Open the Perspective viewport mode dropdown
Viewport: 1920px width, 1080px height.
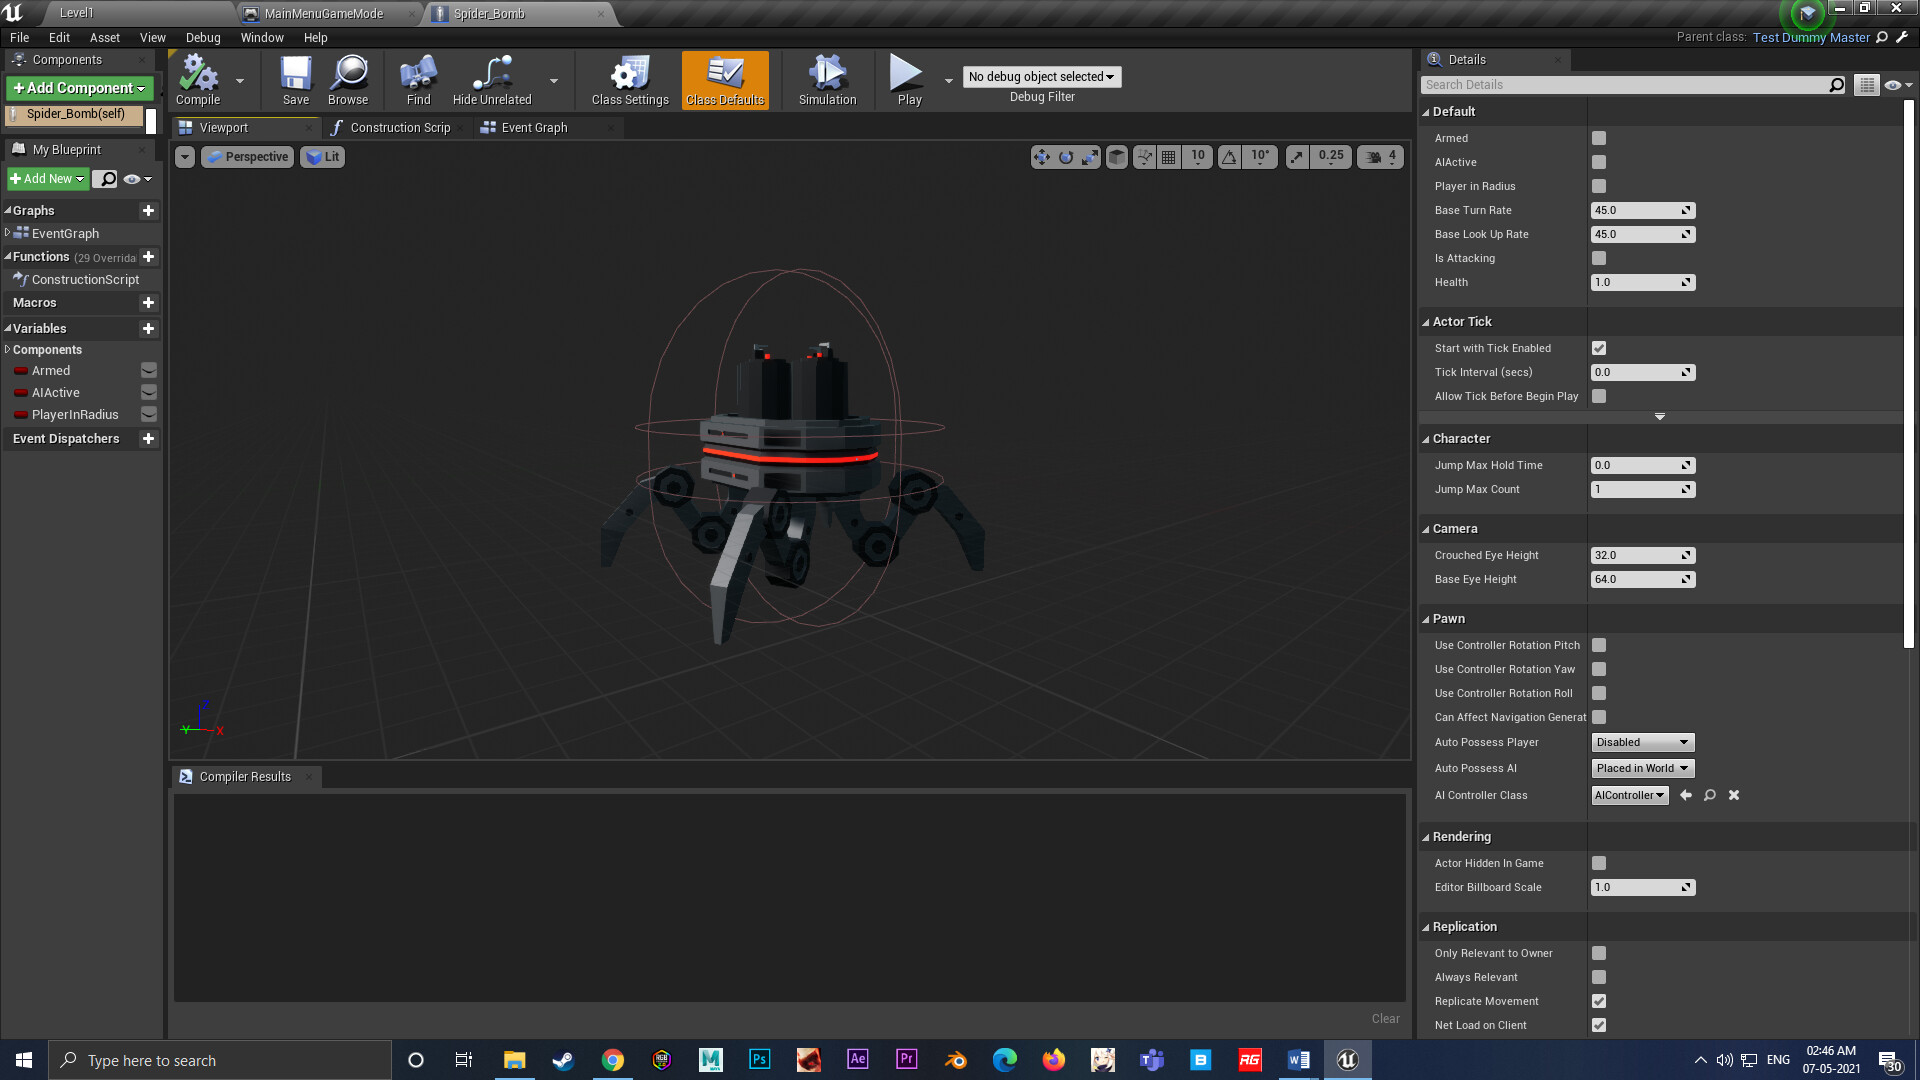click(247, 157)
